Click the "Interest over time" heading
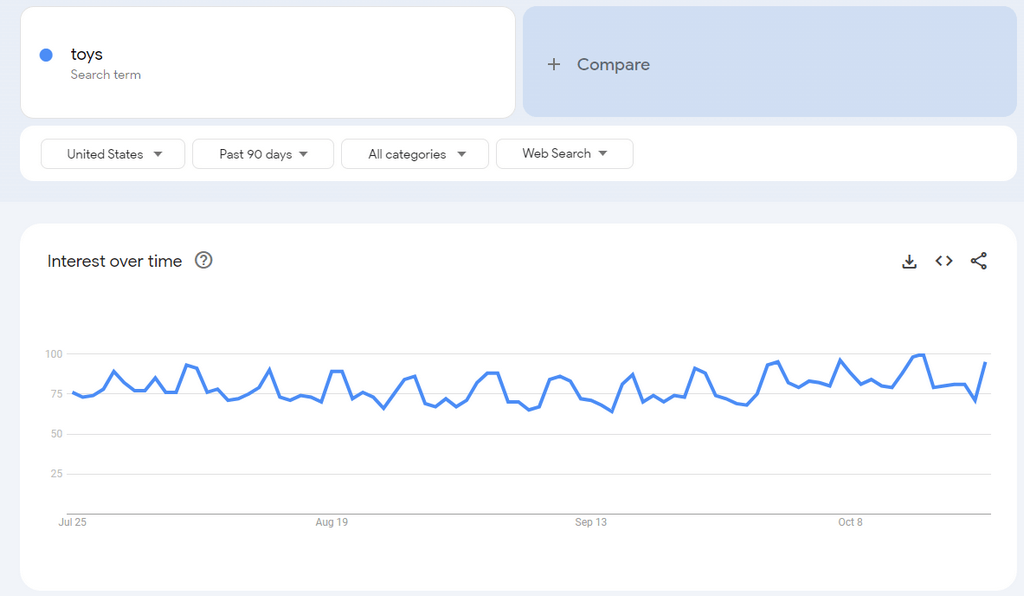Viewport: 1024px width, 596px height. click(x=114, y=261)
